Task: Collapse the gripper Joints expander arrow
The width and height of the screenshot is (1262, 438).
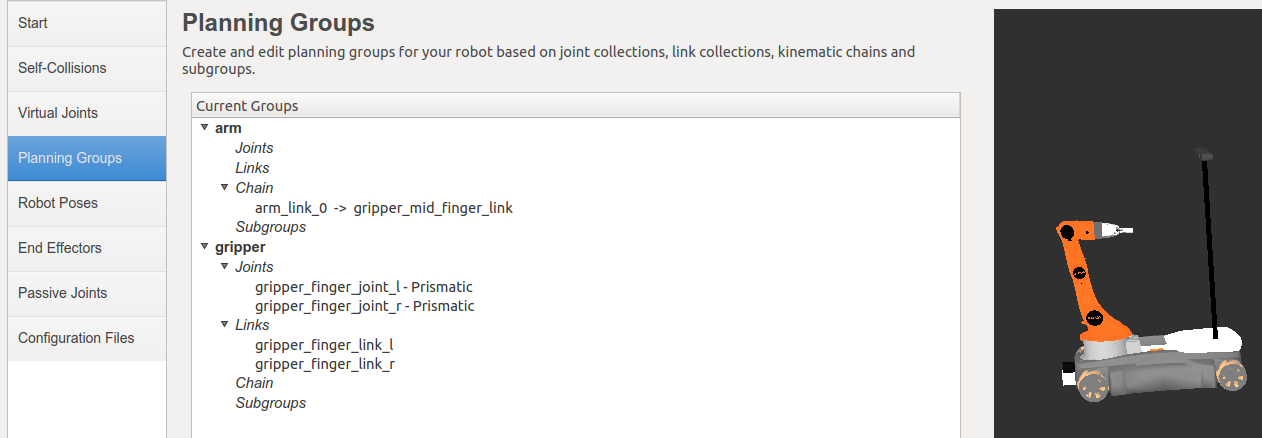Action: [x=224, y=266]
